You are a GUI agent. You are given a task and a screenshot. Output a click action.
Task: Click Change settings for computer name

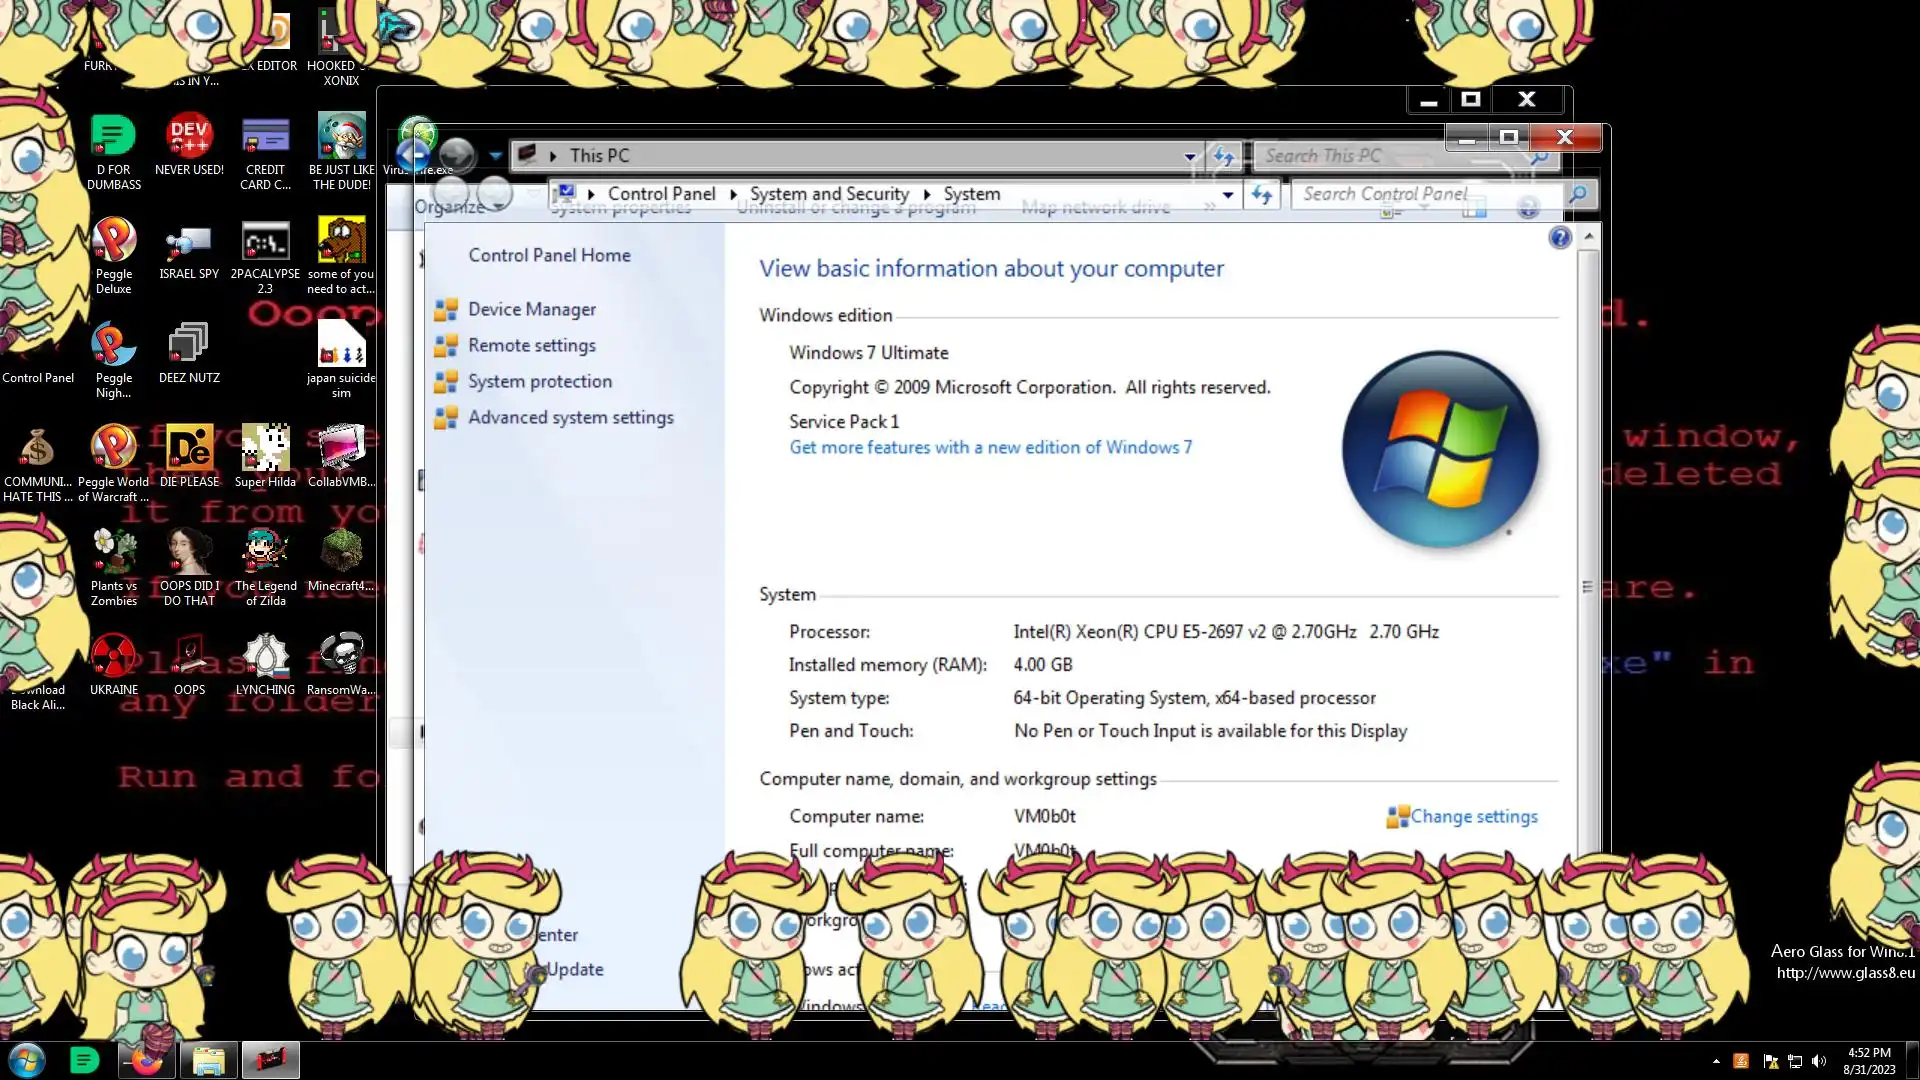1473,817
